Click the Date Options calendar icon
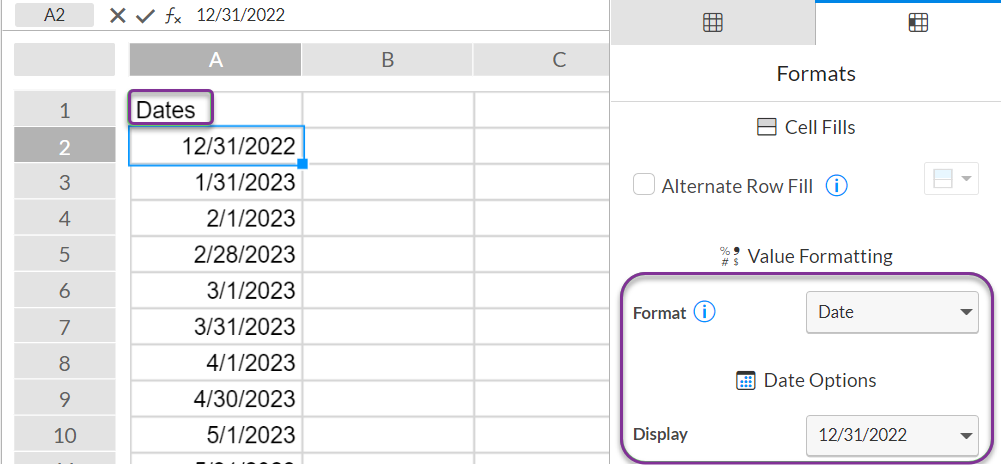Image resolution: width=1001 pixels, height=465 pixels. click(x=746, y=380)
